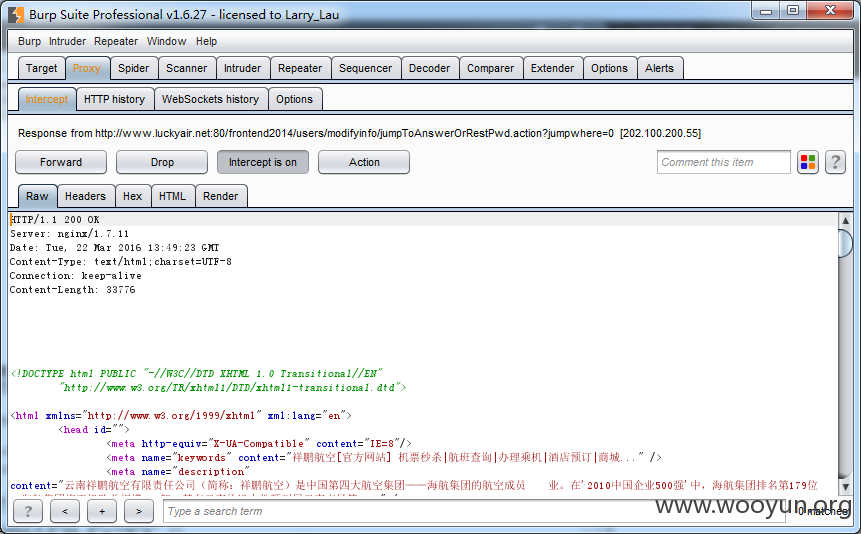
Task: Switch to the Intruder tool tab
Action: [x=243, y=68]
